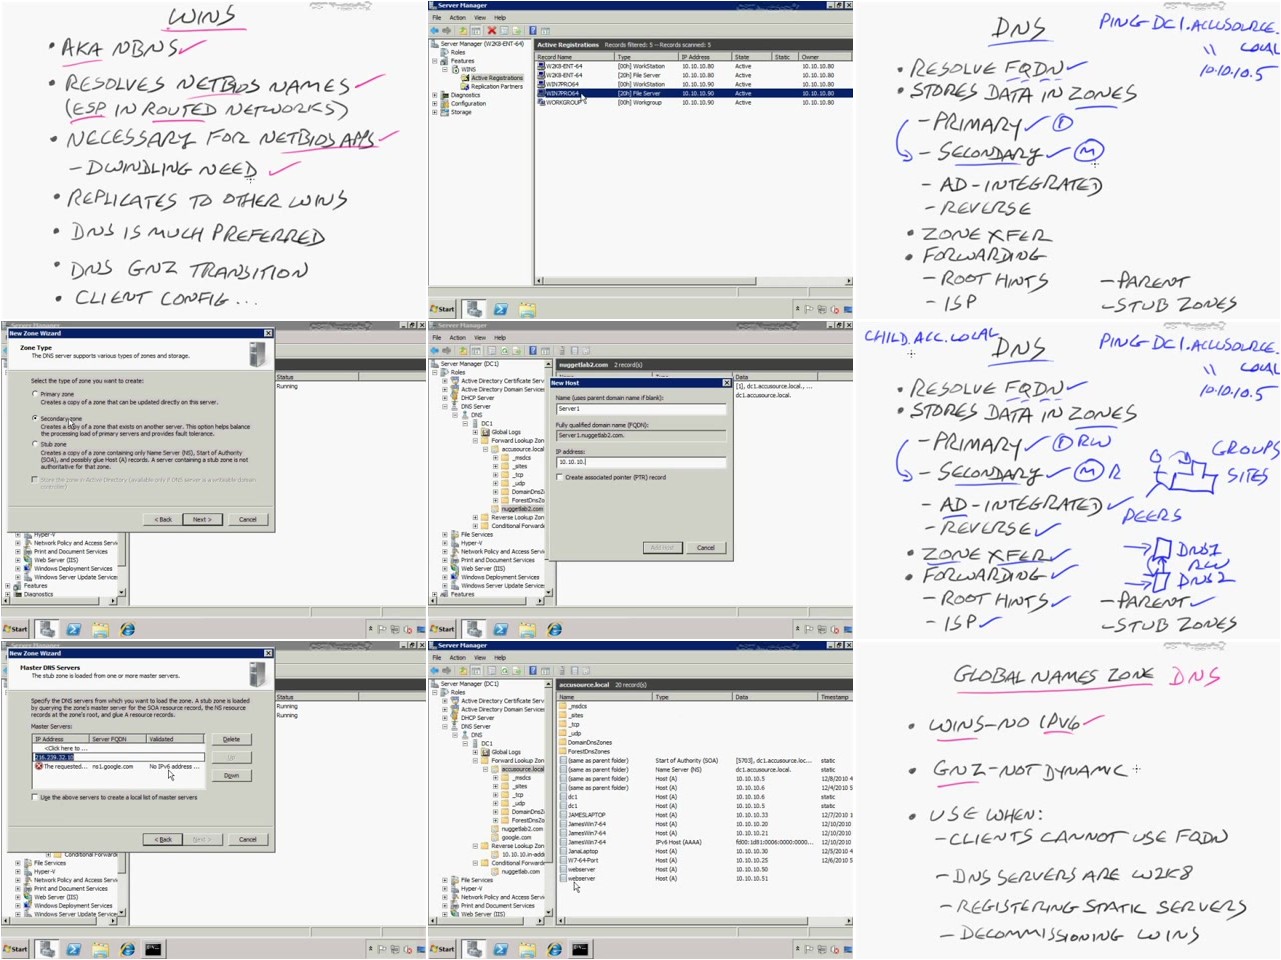This screenshot has width=1281, height=960.
Task: Click the red error icon beside The requested... entry
Action: pyautogui.click(x=39, y=766)
